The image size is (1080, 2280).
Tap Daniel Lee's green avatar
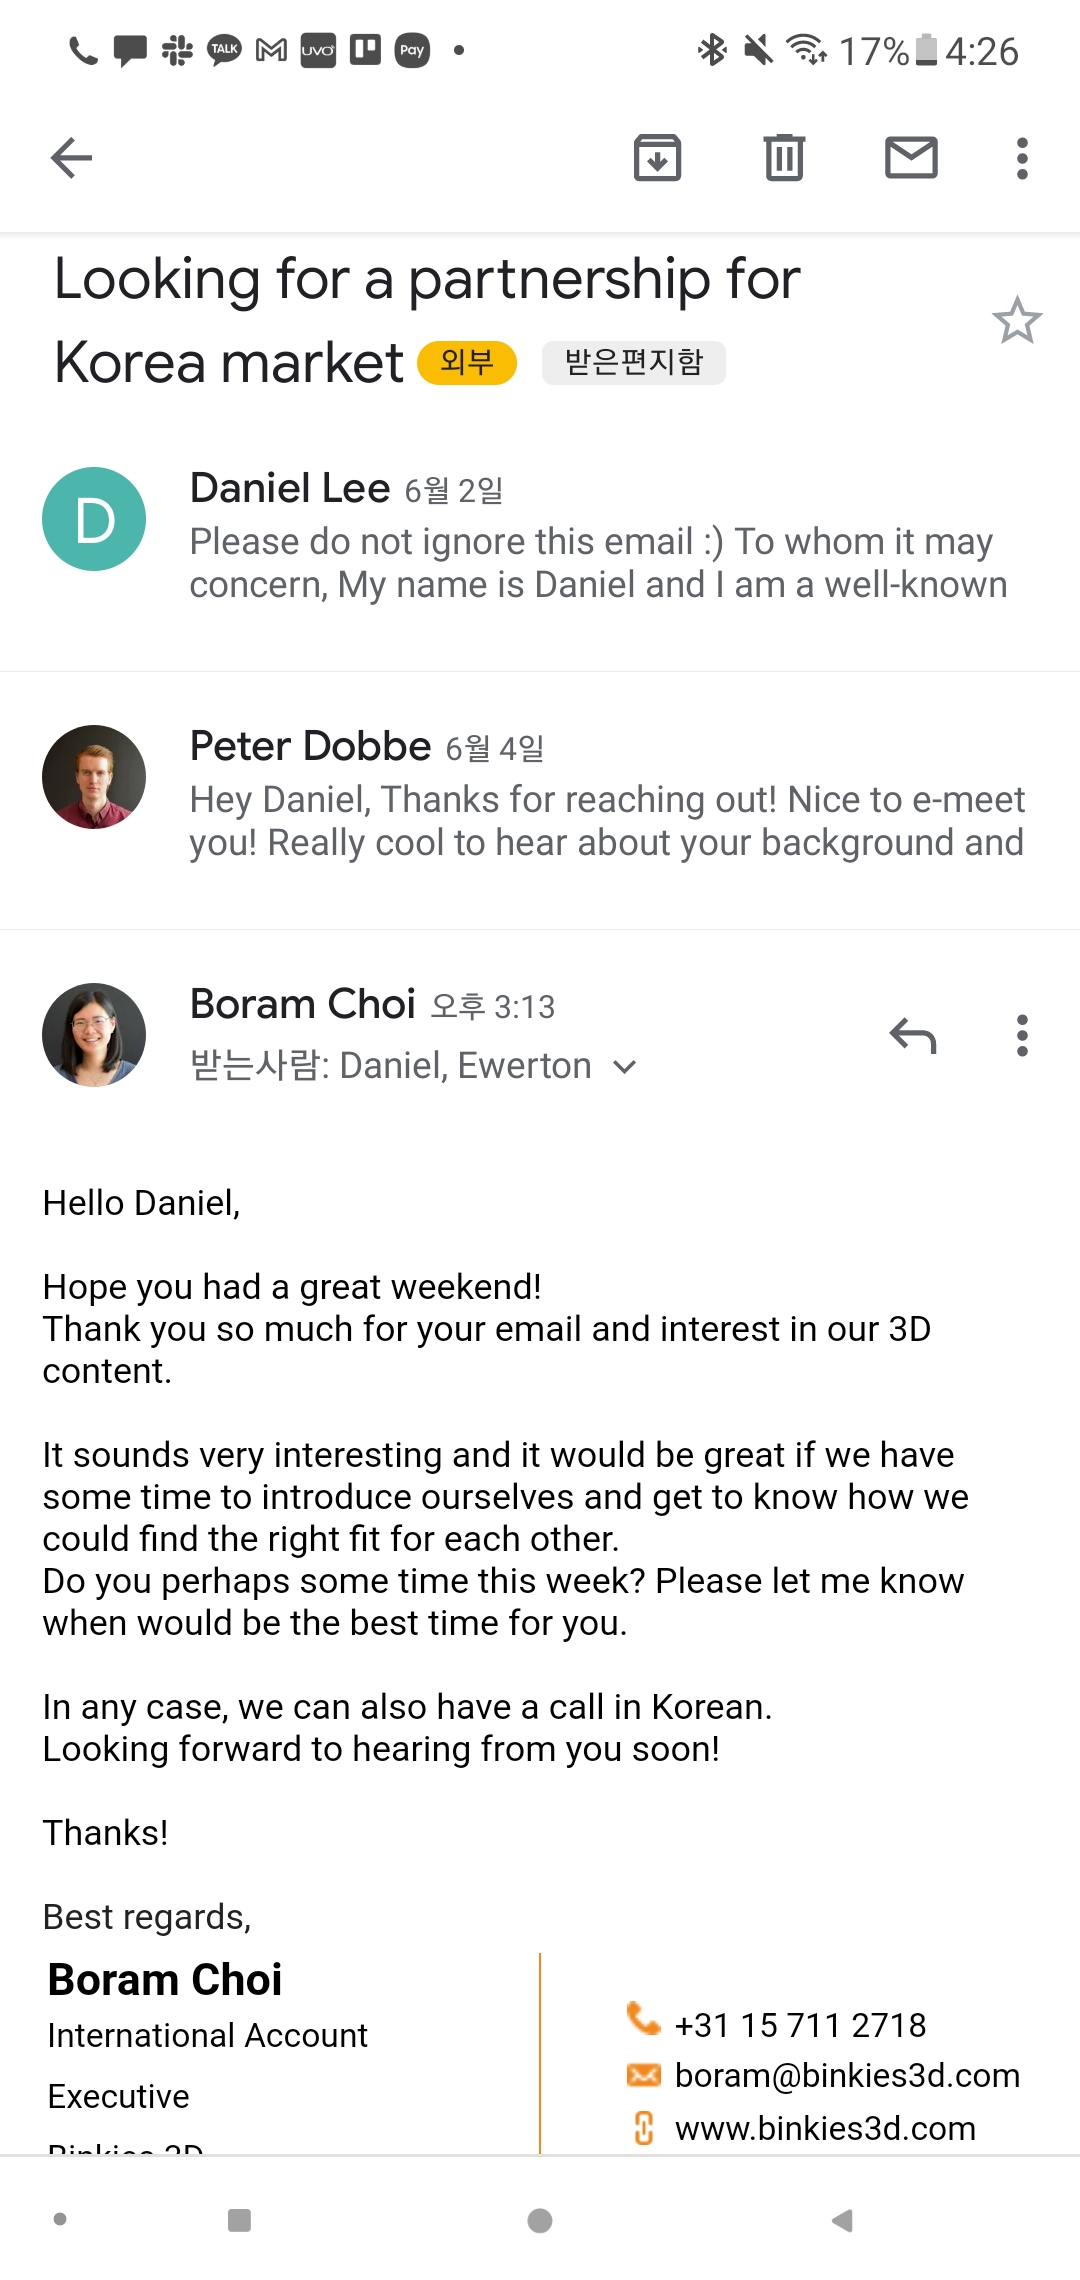94,519
